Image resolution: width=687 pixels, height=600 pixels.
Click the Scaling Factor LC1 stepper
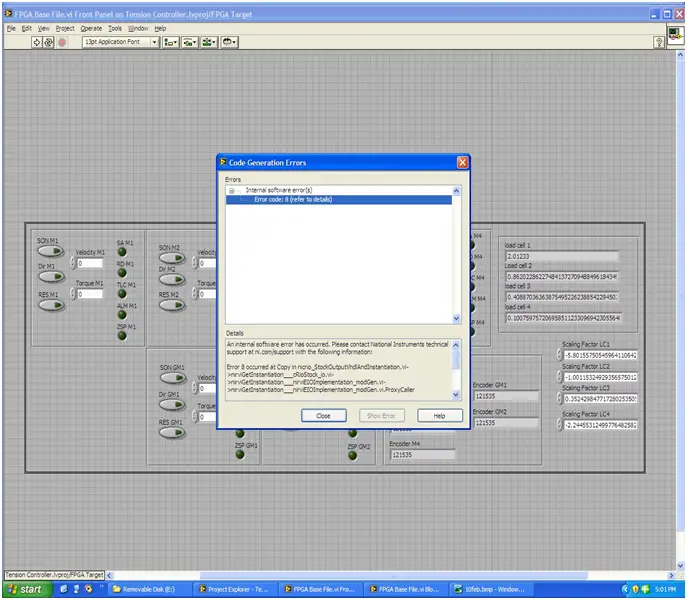tap(560, 354)
